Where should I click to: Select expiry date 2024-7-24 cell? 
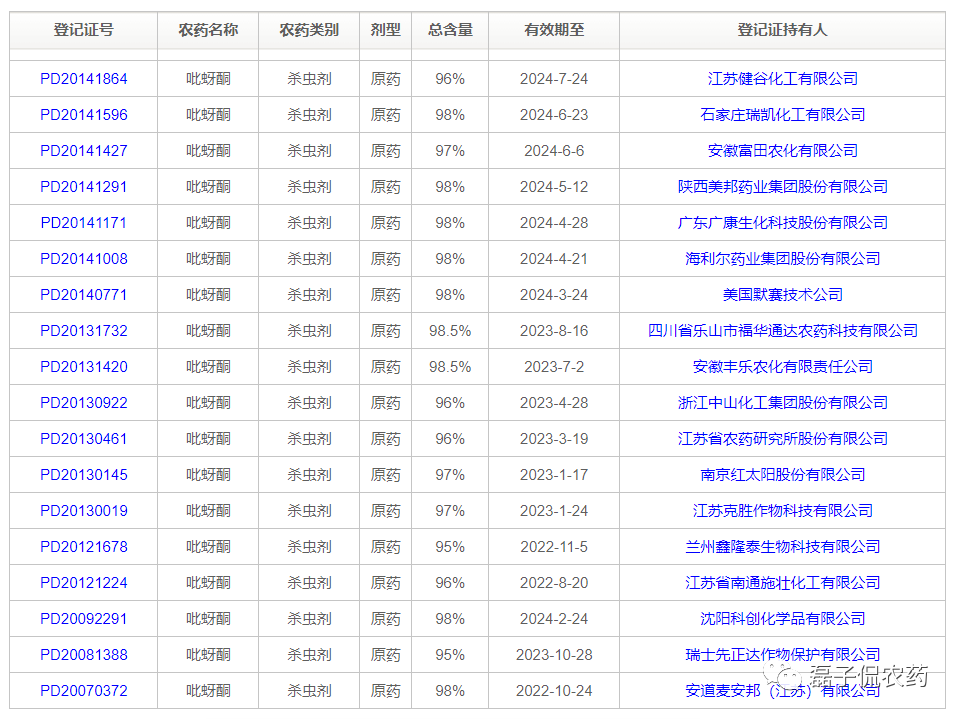554,79
